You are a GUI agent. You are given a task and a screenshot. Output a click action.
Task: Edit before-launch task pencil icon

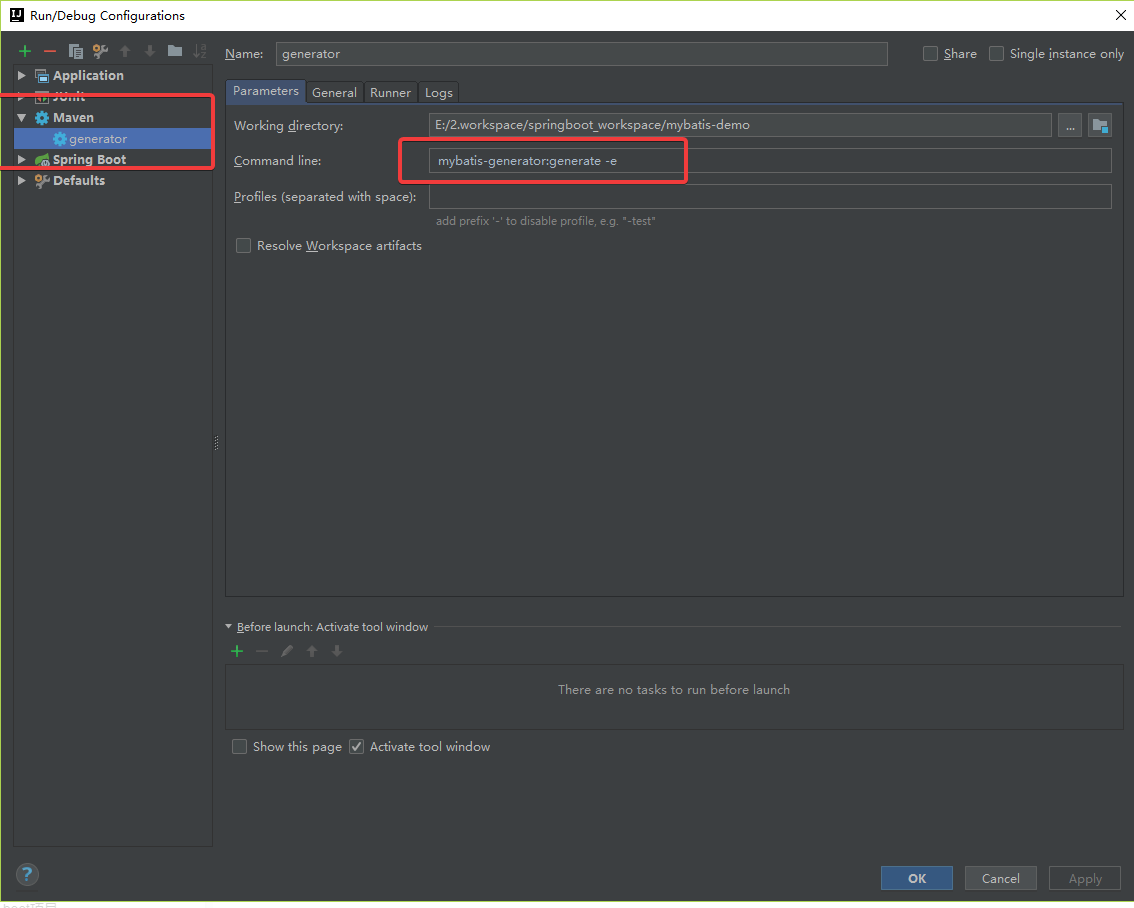287,651
